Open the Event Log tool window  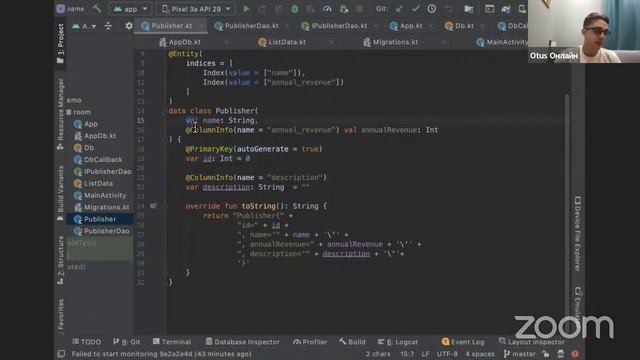pyautogui.click(x=463, y=342)
